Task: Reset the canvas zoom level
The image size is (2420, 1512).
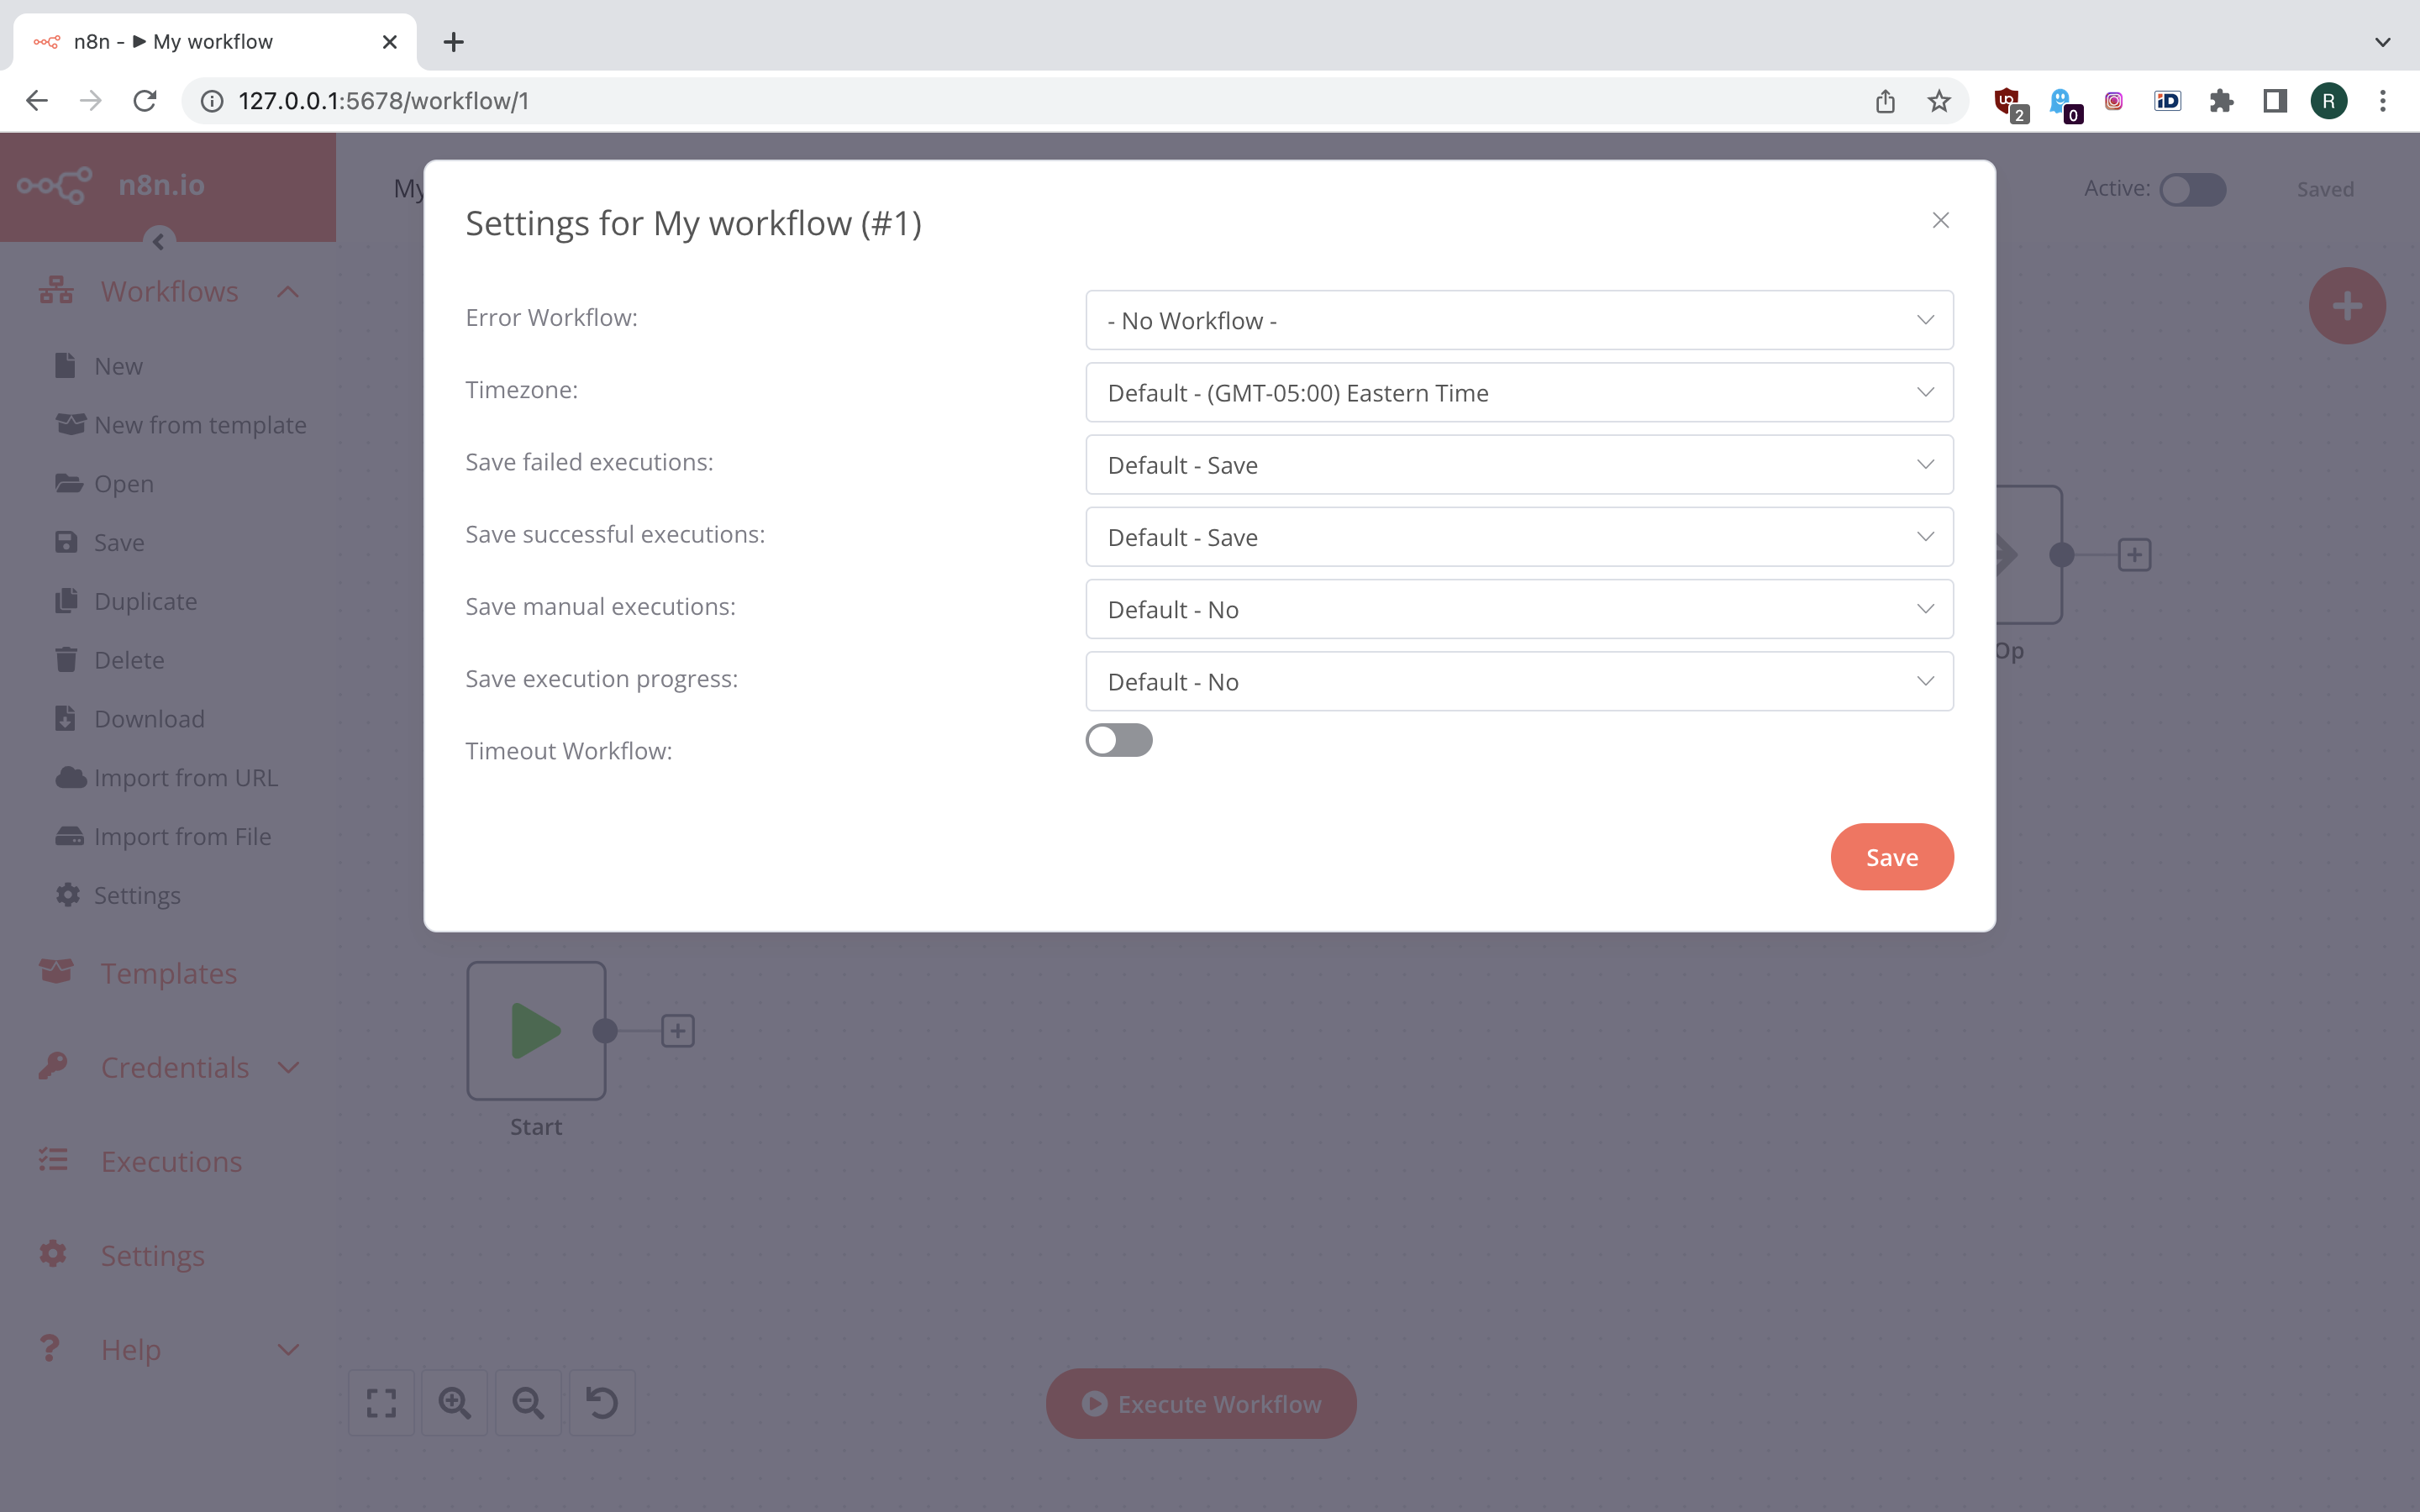Action: (602, 1403)
